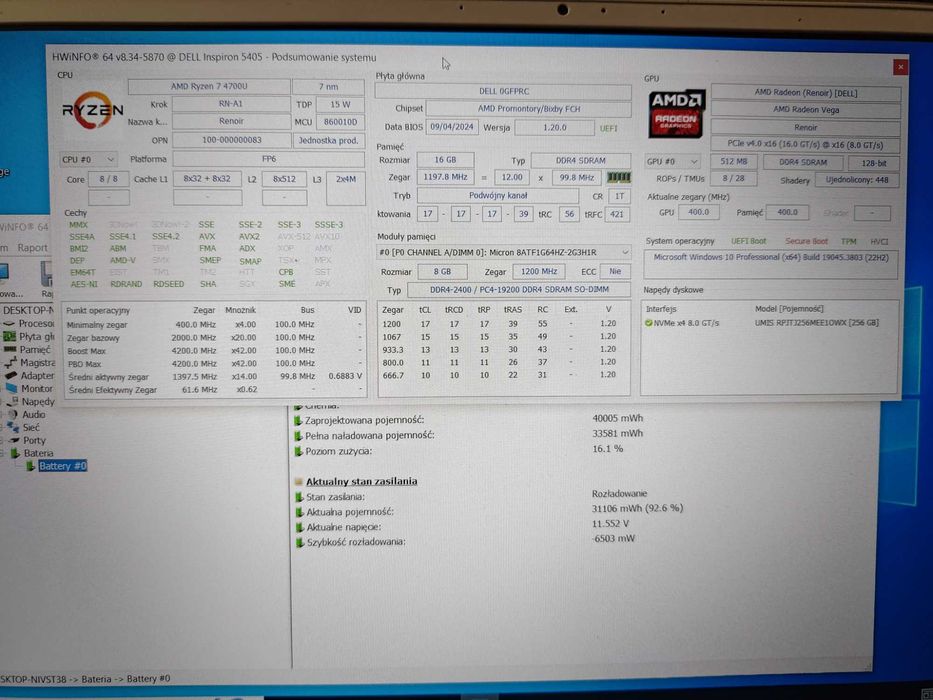The width and height of the screenshot is (933, 700).
Task: Click the 8 / 8 core count field
Action: (x=108, y=179)
